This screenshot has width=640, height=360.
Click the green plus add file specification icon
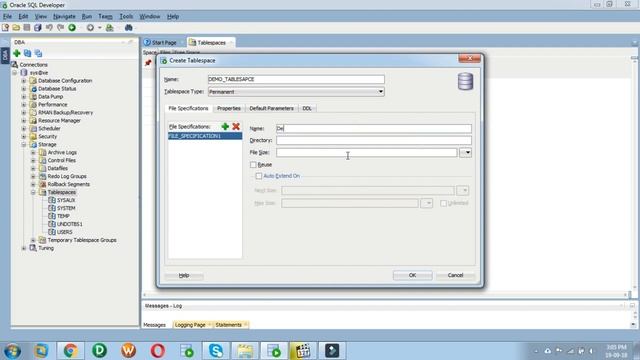225,127
